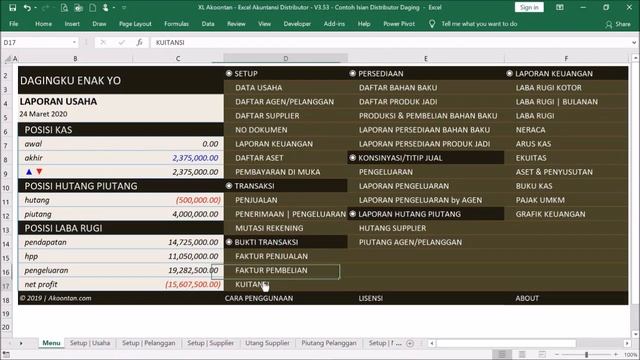Select the KONSINYASI/TITIP JUAL radio bullet
640x360 pixels.
tap(353, 158)
